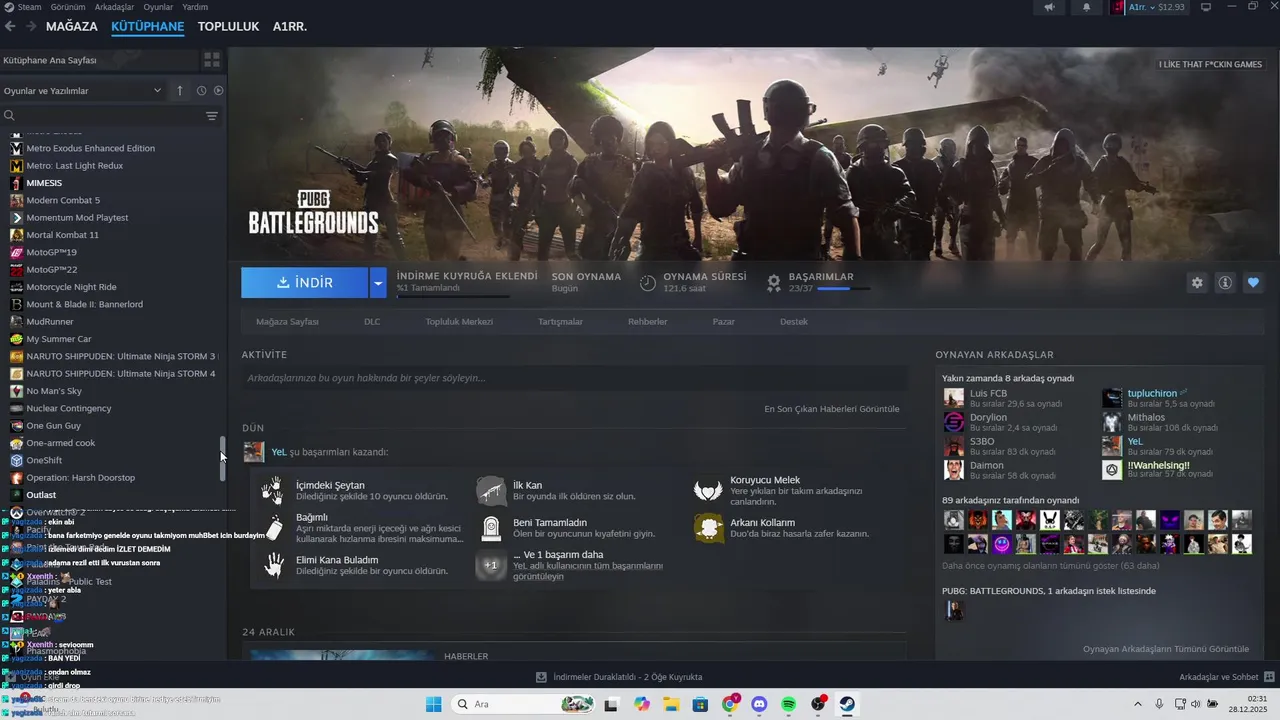Open the notifications bell
1280x720 pixels.
[1087, 7]
